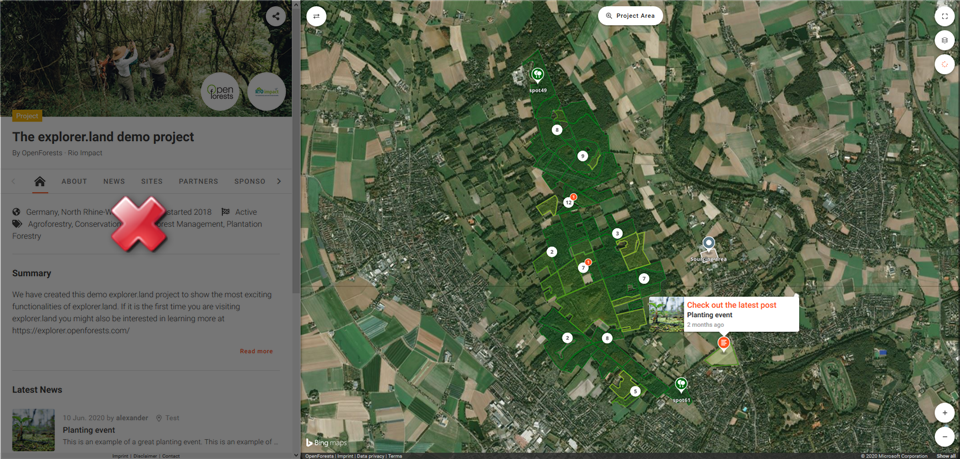Open the Rio Impact author link
The height and width of the screenshot is (459, 960).
(x=85, y=153)
